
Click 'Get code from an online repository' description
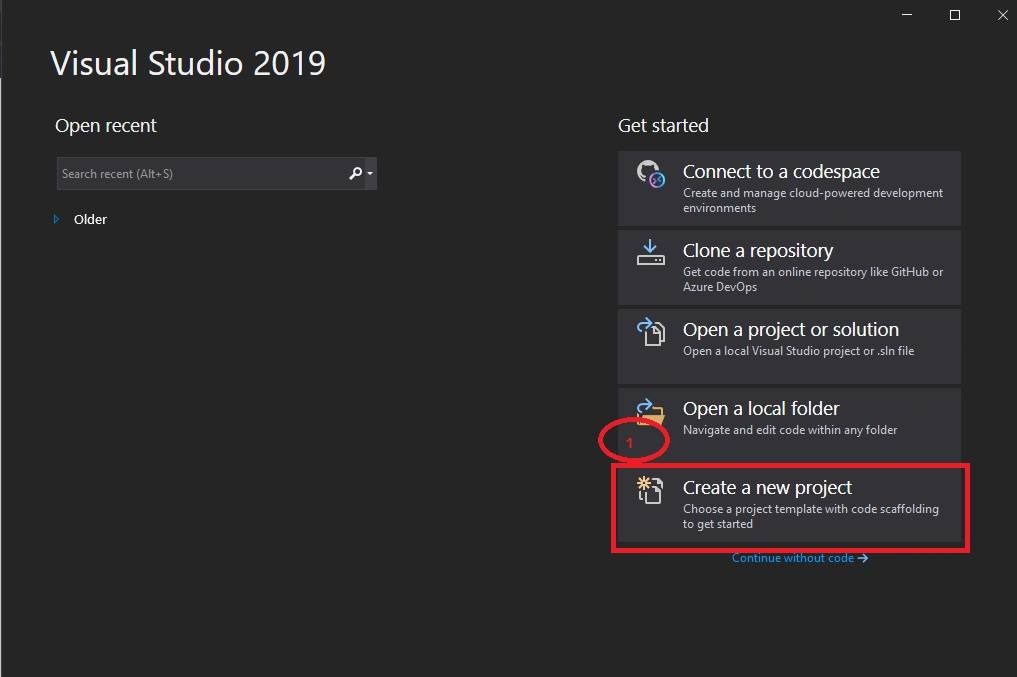813,279
